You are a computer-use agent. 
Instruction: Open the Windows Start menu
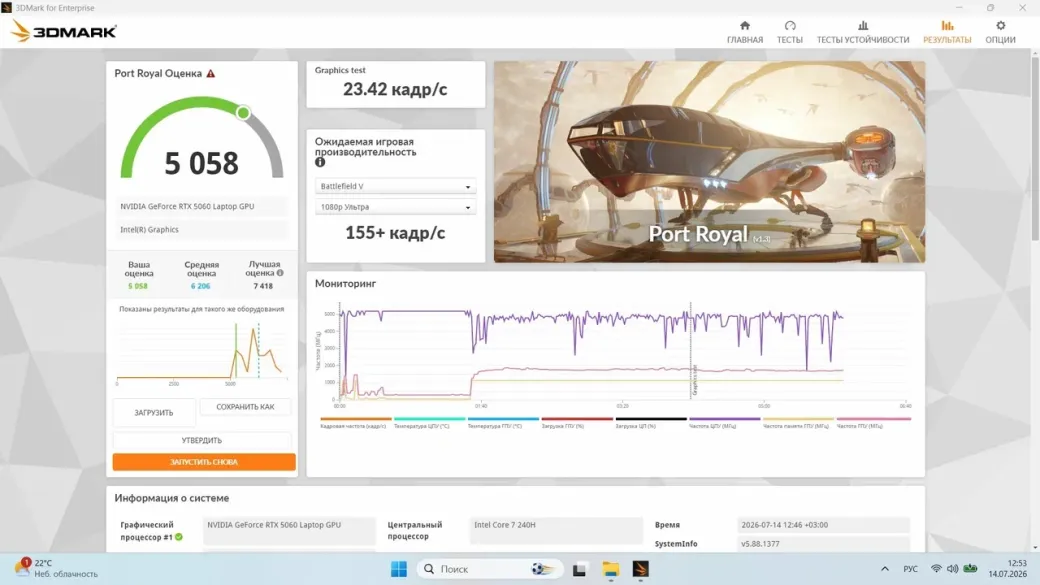[399, 569]
